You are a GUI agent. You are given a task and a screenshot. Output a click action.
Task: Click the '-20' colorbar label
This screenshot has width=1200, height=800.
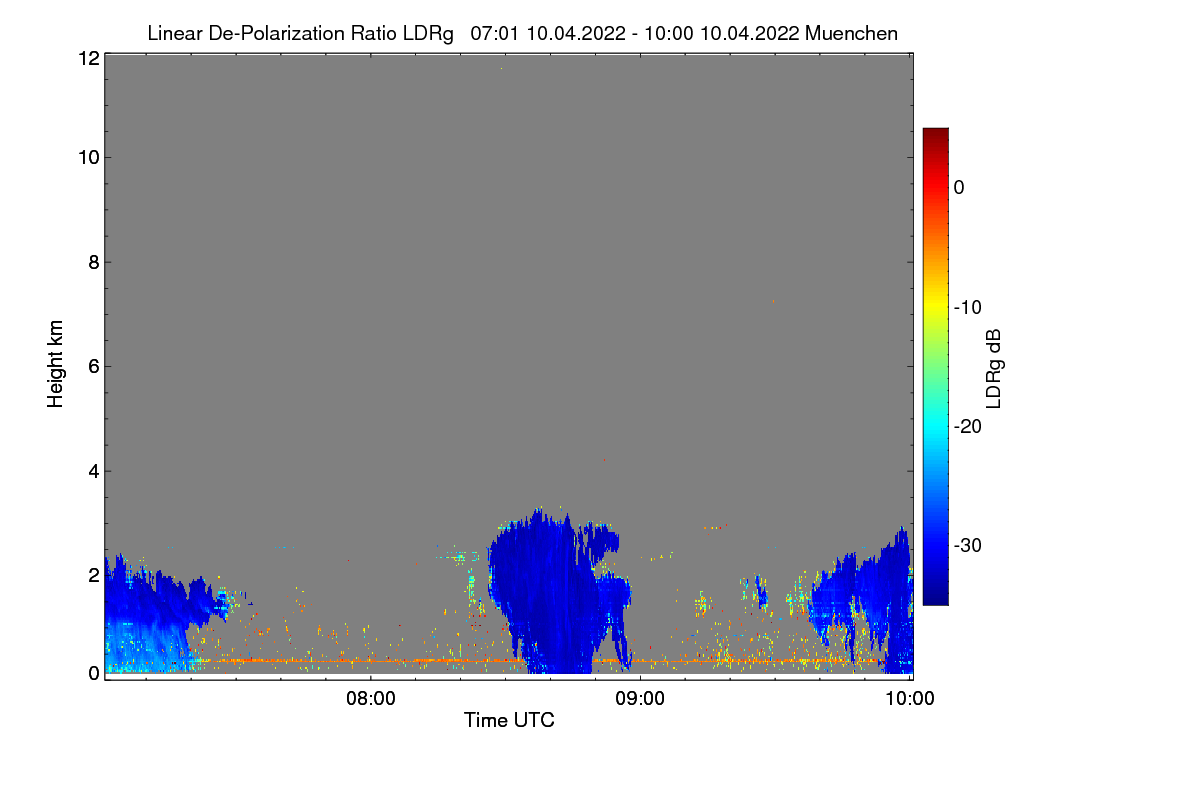click(x=967, y=426)
